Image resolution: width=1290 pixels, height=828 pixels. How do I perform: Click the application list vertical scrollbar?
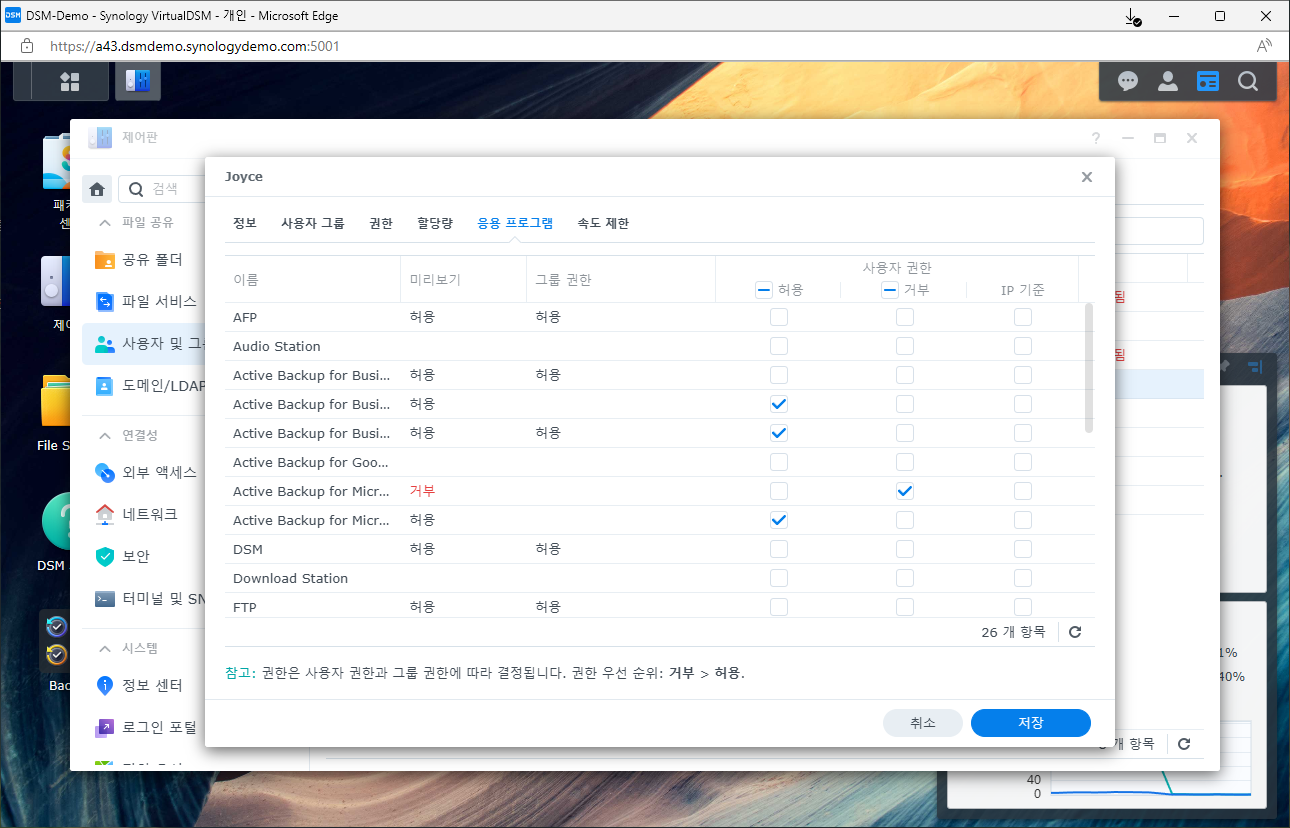[1089, 368]
